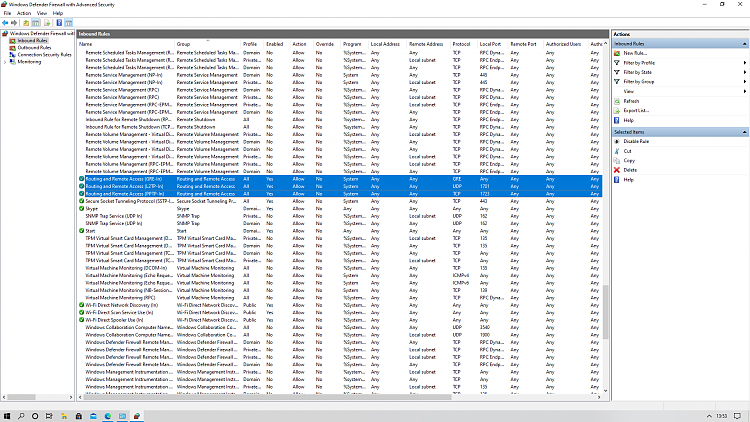Click the green check icon beside Start rule
The image size is (750, 422).
(82, 231)
